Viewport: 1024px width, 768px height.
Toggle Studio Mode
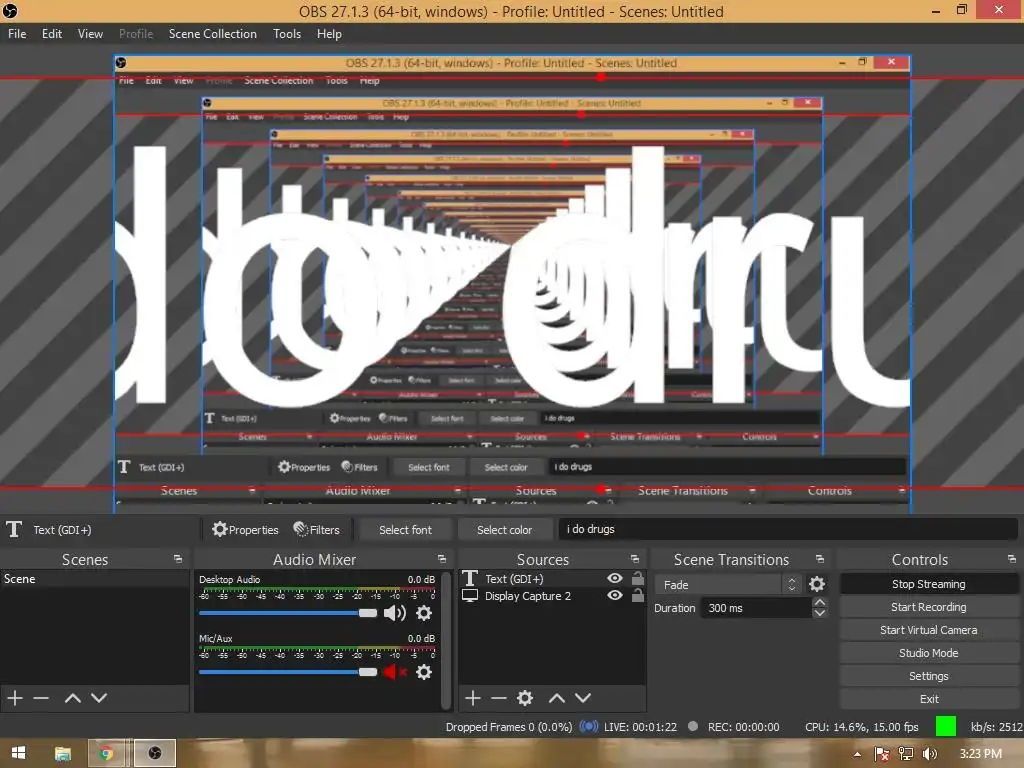(x=929, y=652)
